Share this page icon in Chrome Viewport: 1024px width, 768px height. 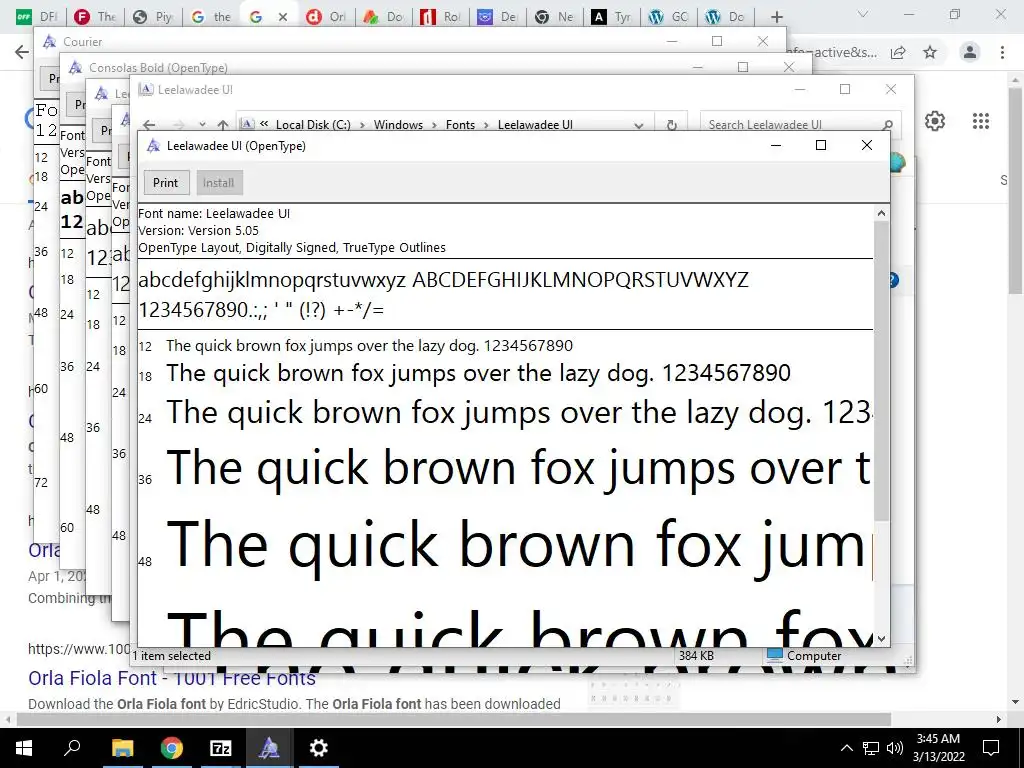[x=899, y=52]
